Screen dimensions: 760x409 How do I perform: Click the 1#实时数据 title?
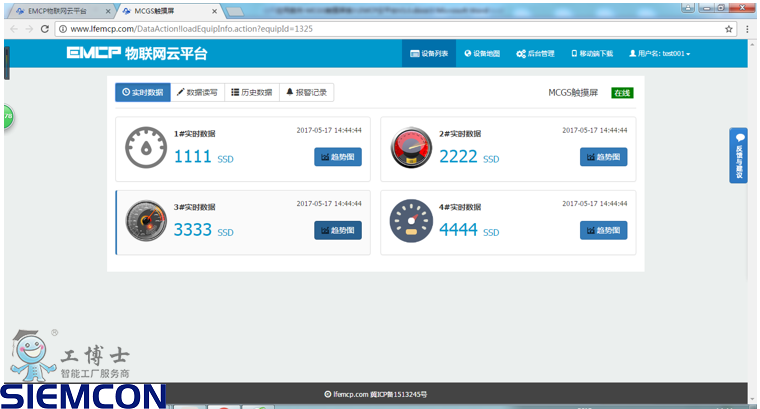pos(194,134)
